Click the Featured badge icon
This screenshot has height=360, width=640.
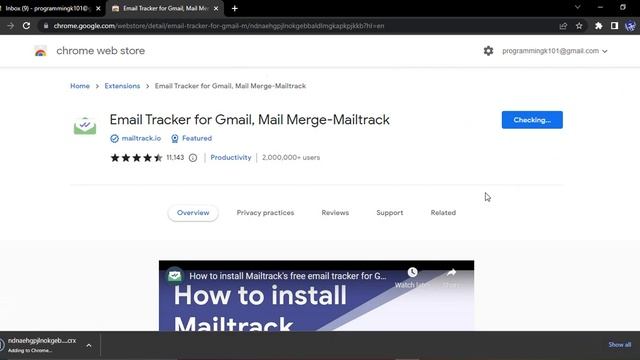175,139
